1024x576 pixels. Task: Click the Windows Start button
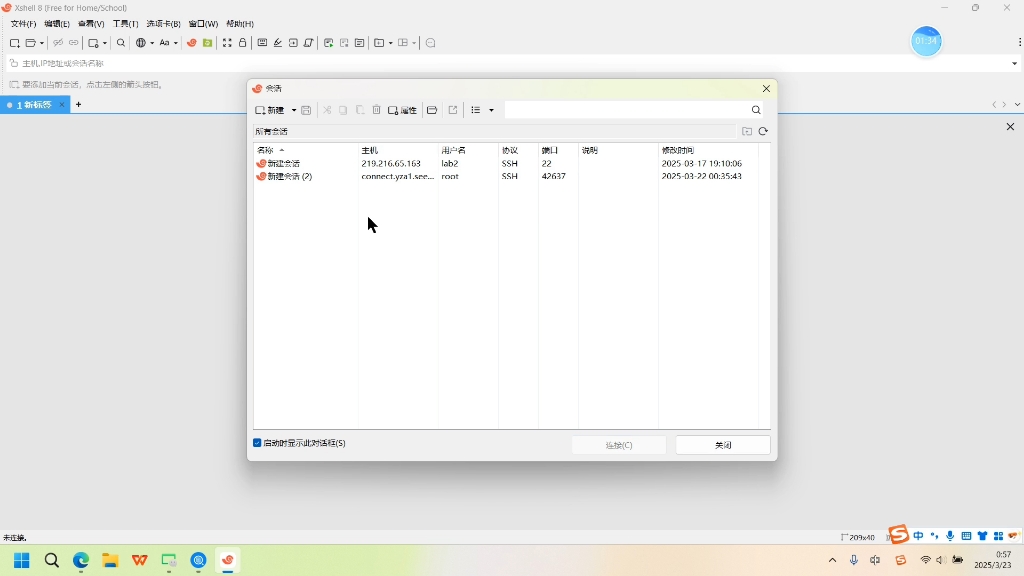(x=22, y=560)
